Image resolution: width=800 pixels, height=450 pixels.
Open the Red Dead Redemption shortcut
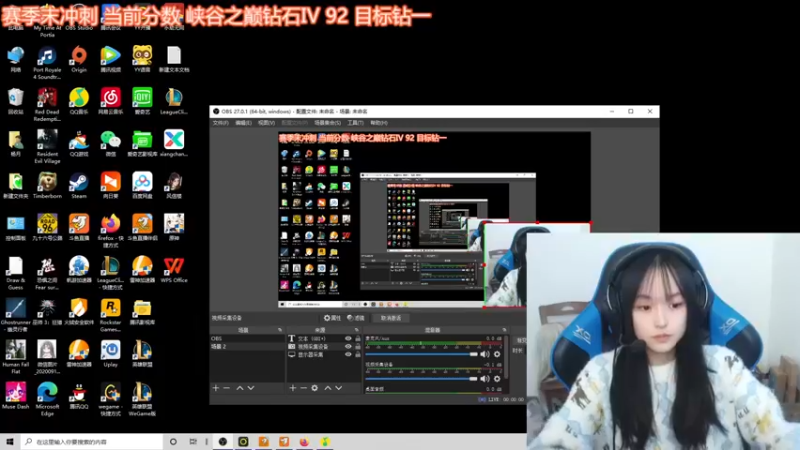point(47,105)
